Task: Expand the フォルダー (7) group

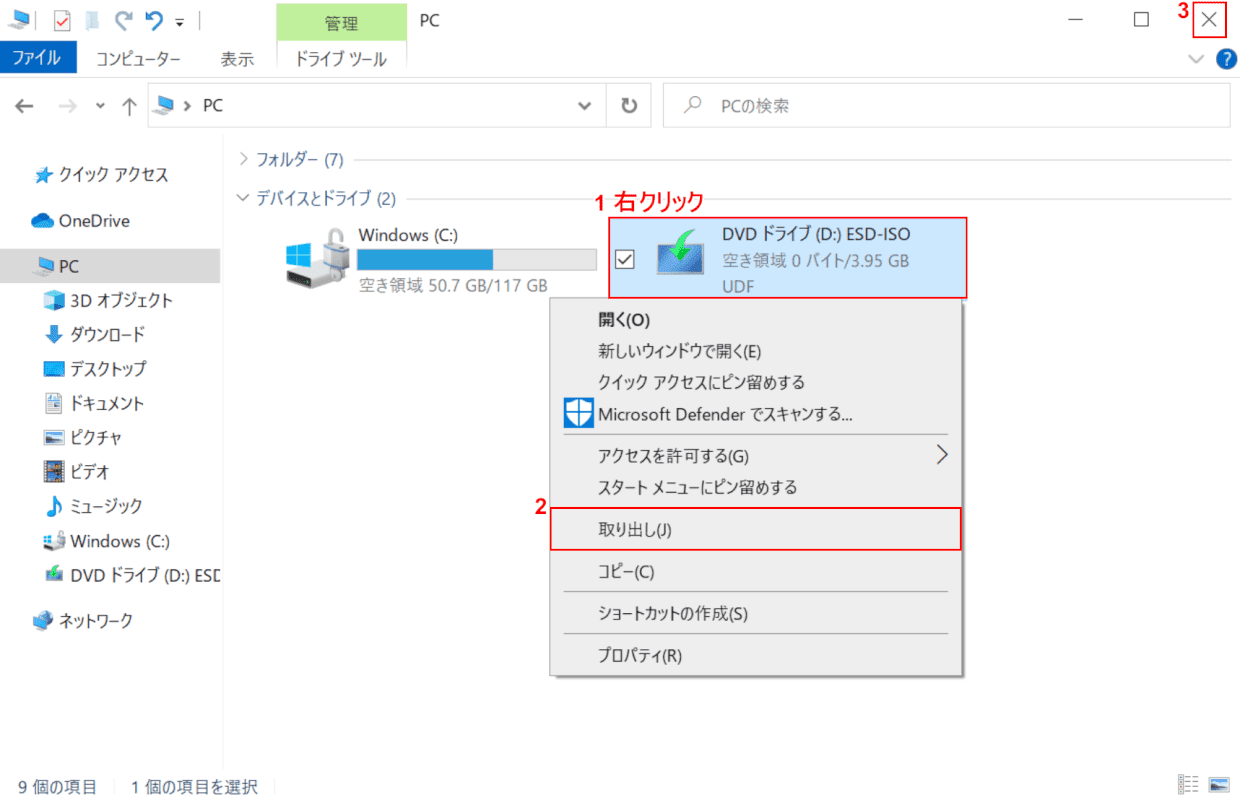Action: (243, 159)
